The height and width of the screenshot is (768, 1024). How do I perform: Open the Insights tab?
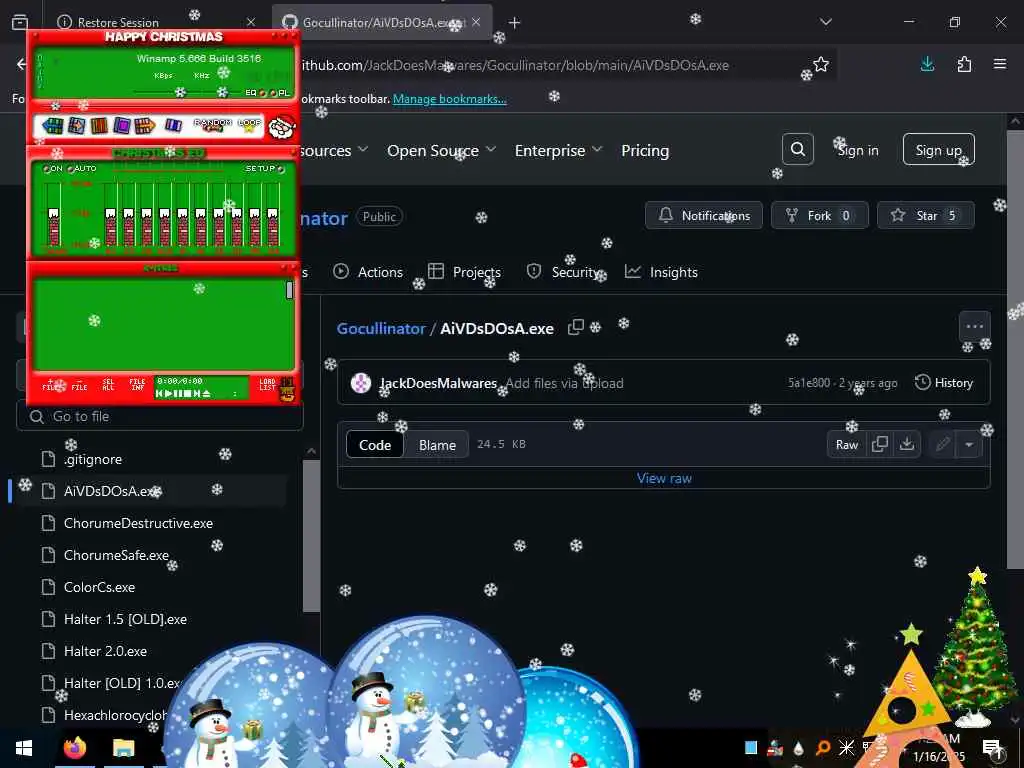click(x=662, y=272)
